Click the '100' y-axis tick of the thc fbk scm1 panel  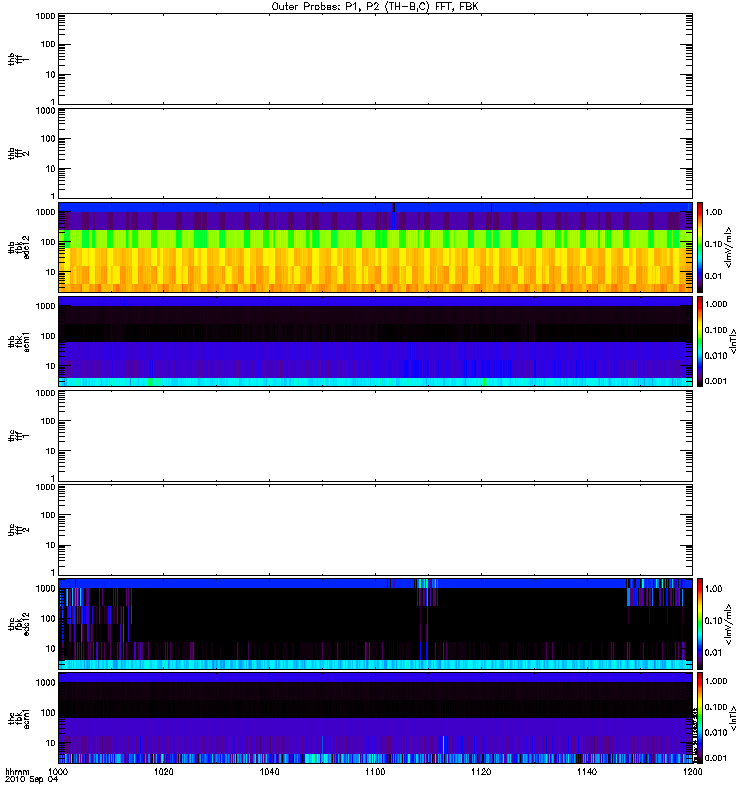coord(48,712)
